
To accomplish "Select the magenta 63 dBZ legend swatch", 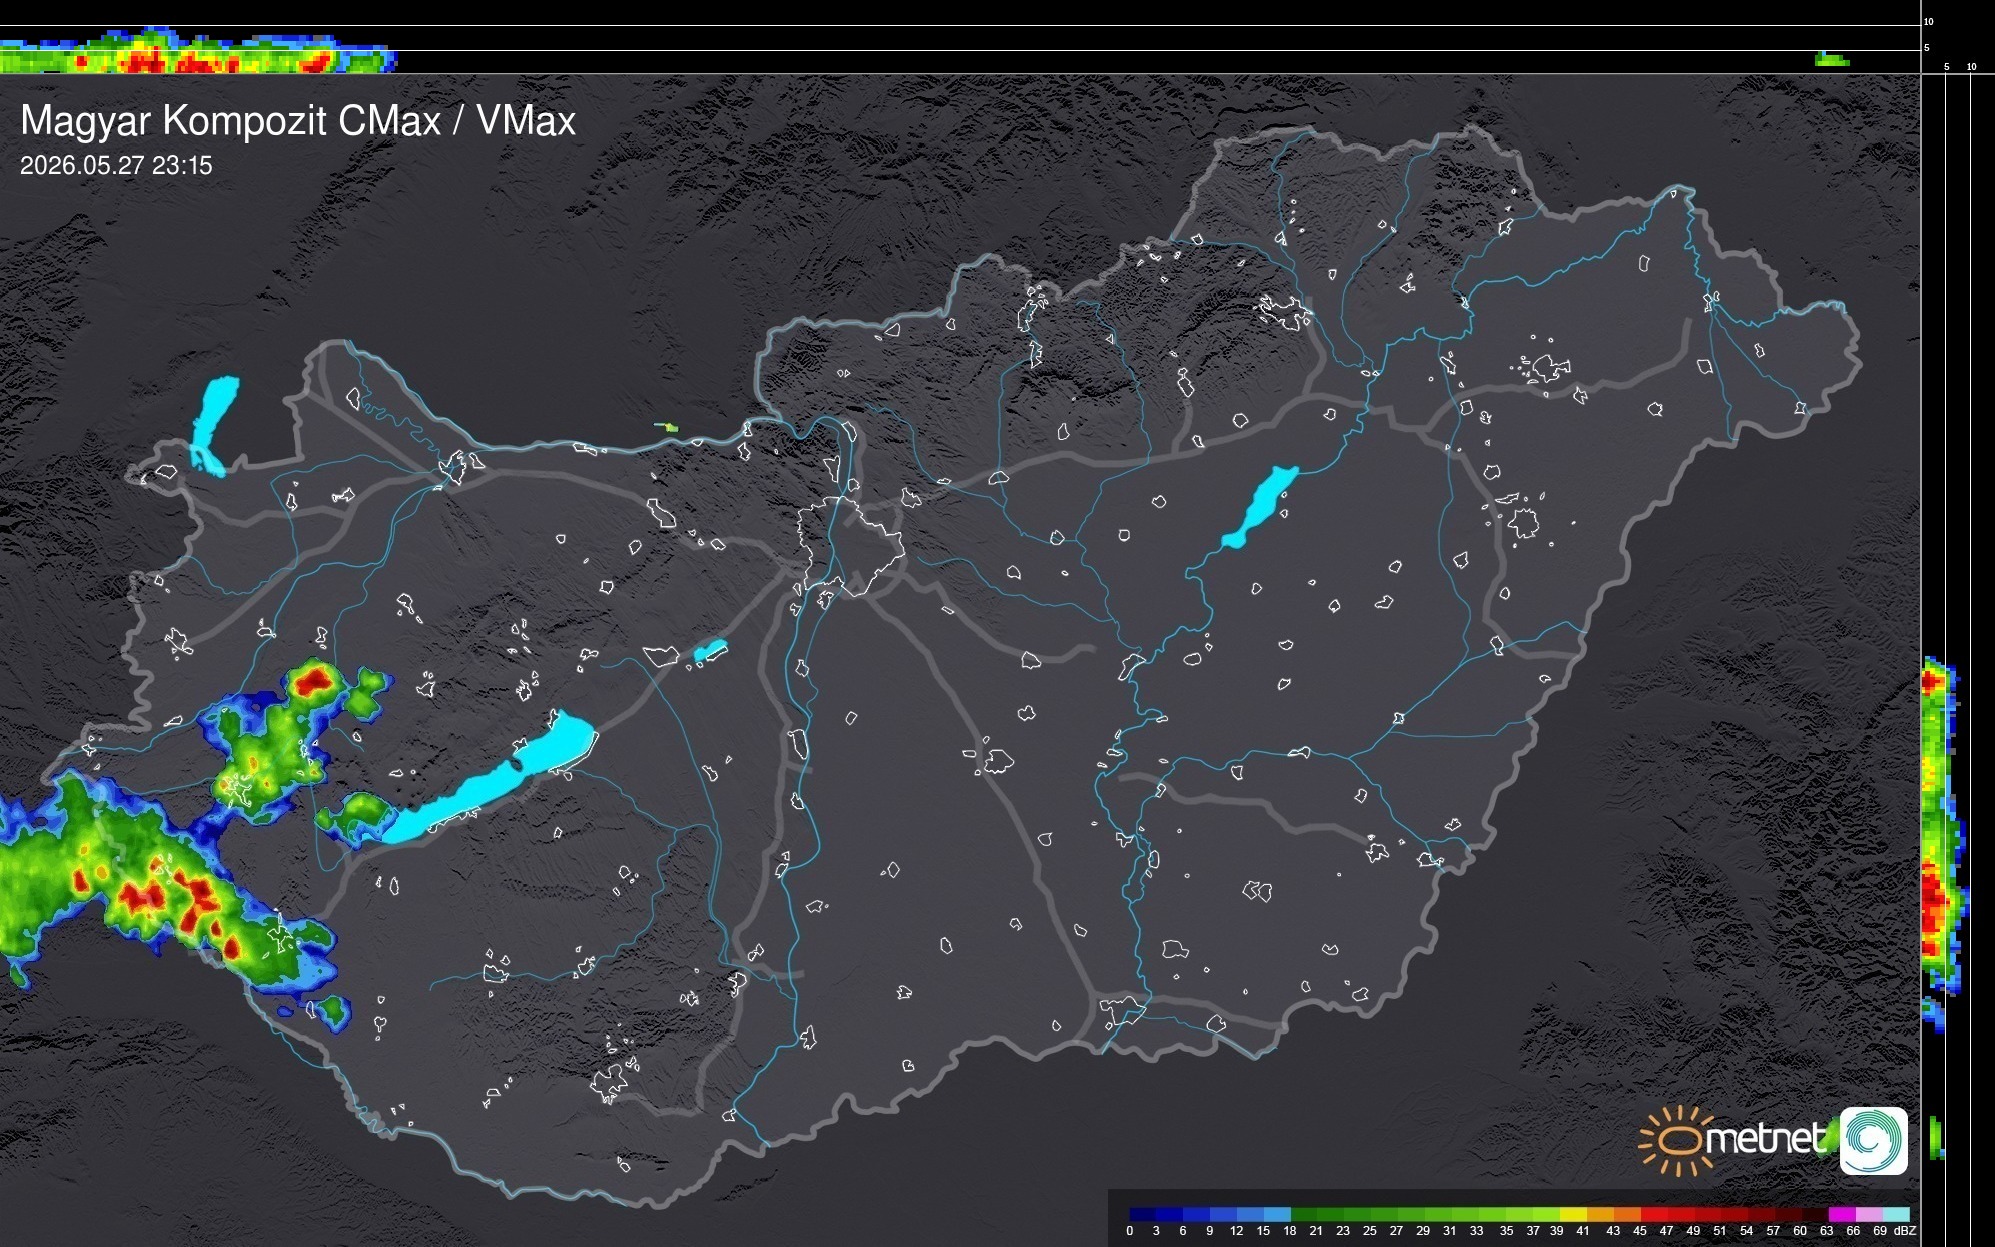I will pos(1841,1214).
